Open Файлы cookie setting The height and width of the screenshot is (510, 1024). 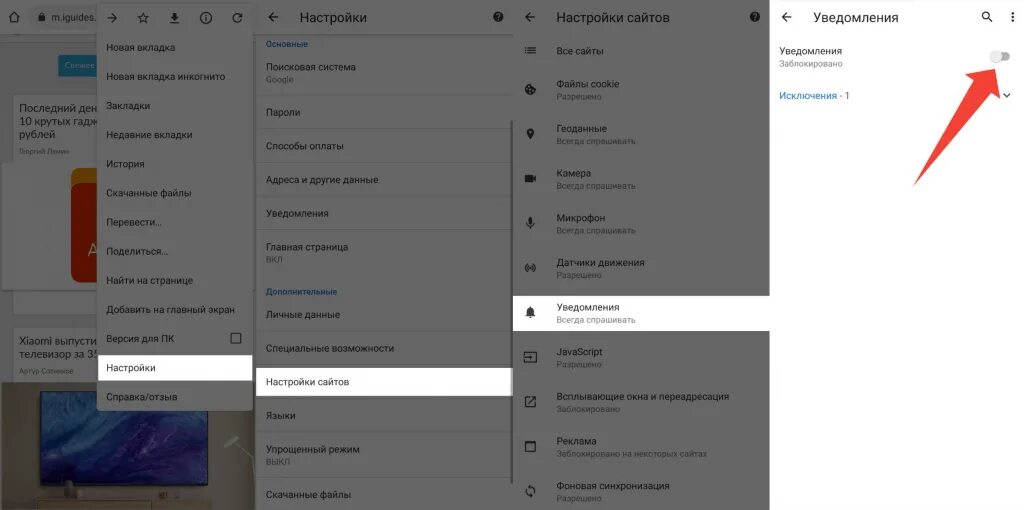(641, 89)
